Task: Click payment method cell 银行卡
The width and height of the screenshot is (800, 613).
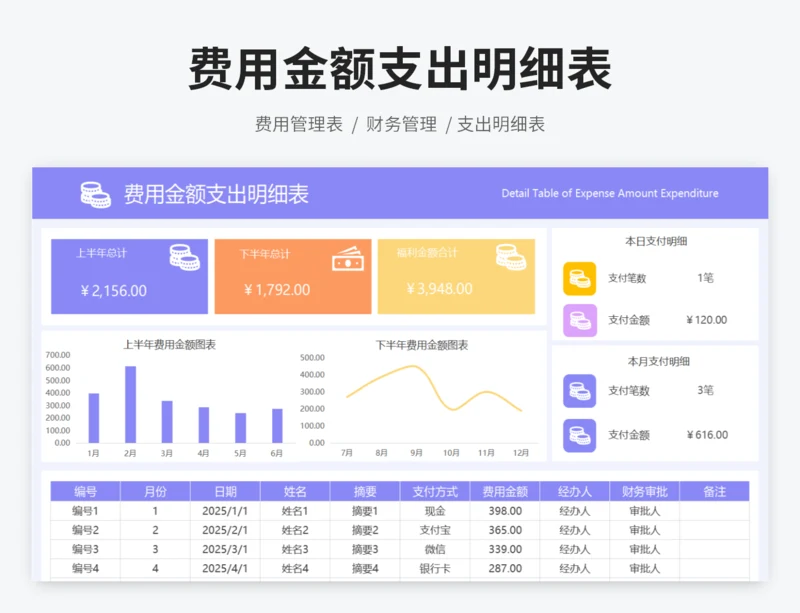Action: (435, 568)
